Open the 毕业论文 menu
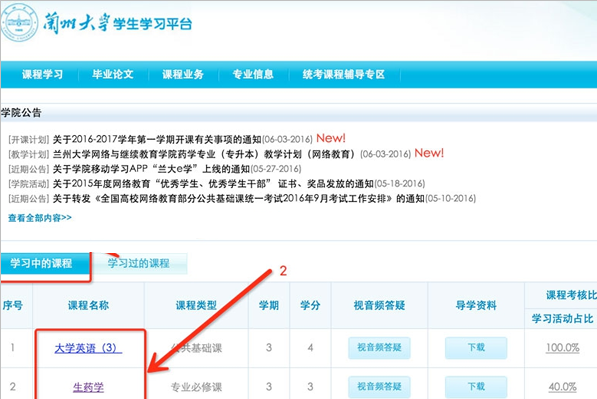 click(x=113, y=74)
